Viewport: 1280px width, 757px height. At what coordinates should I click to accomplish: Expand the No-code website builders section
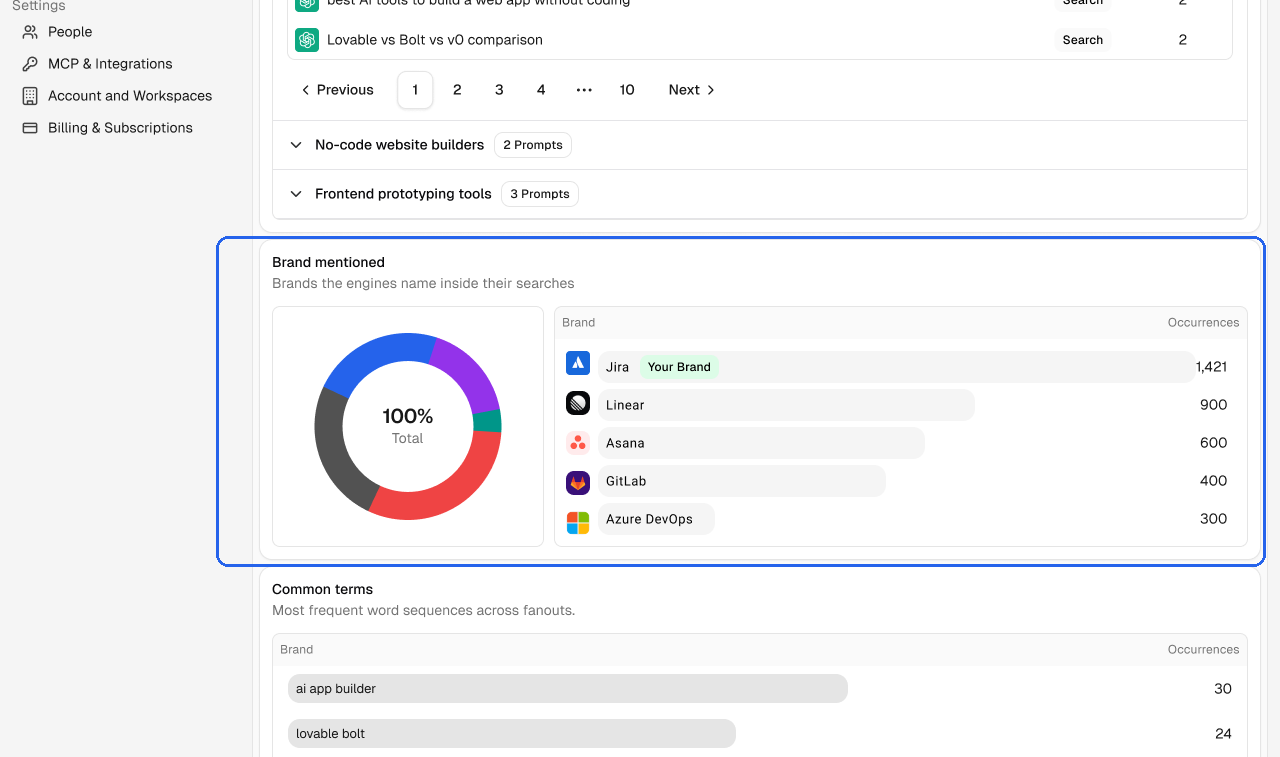(296, 145)
